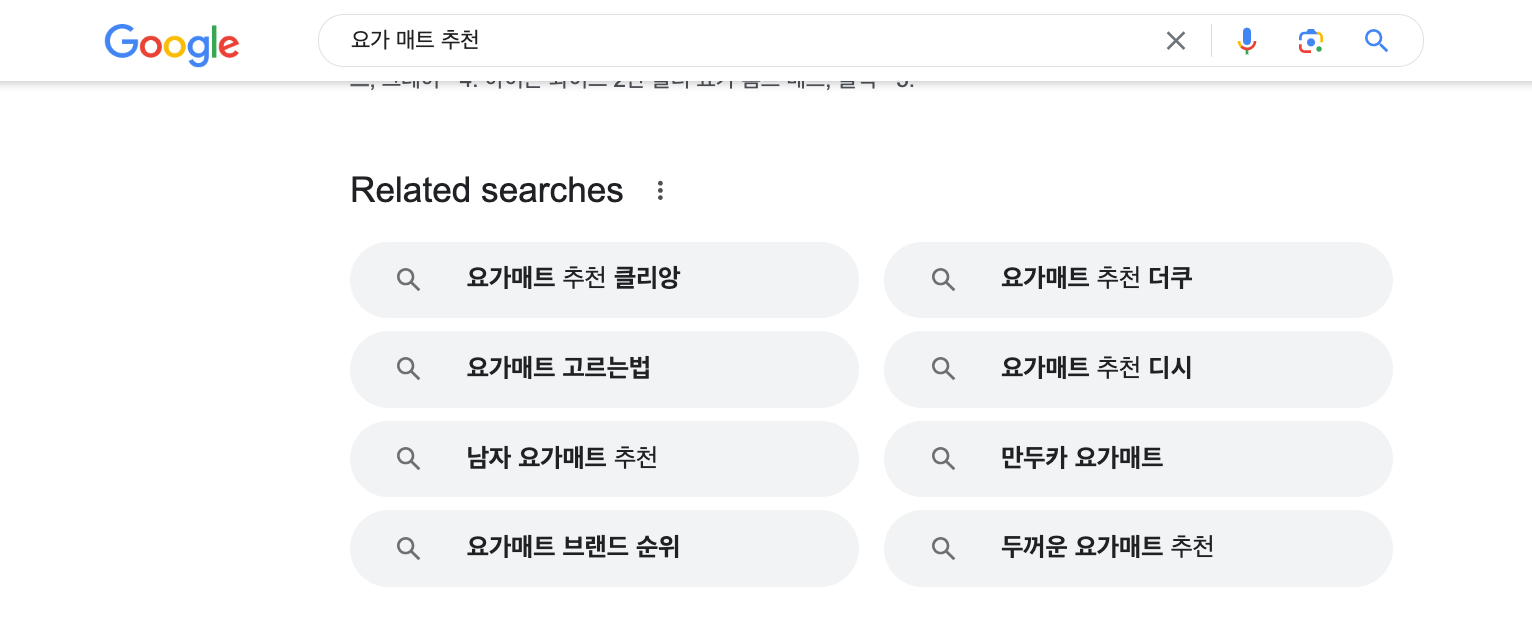Click the magnifier icon beside 만두카 요가매트

click(x=943, y=458)
